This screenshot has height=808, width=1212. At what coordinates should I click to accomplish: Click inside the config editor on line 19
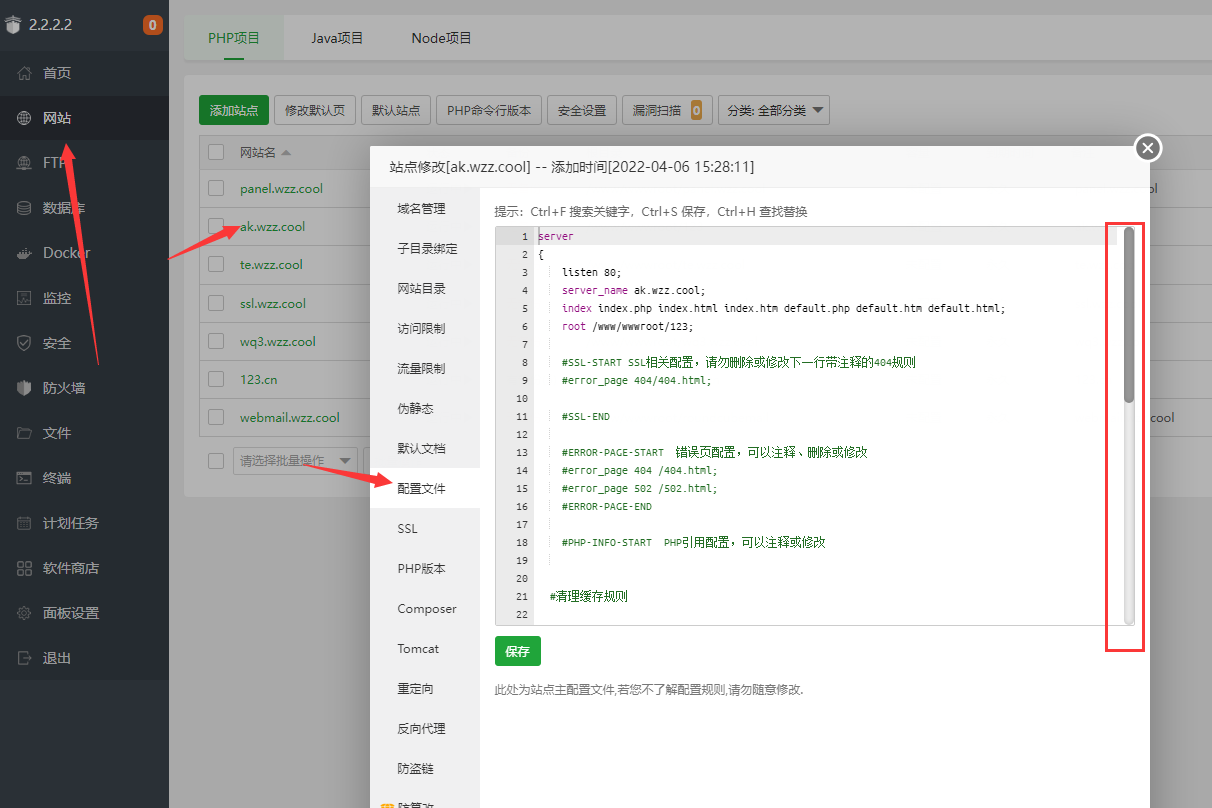pos(827,561)
